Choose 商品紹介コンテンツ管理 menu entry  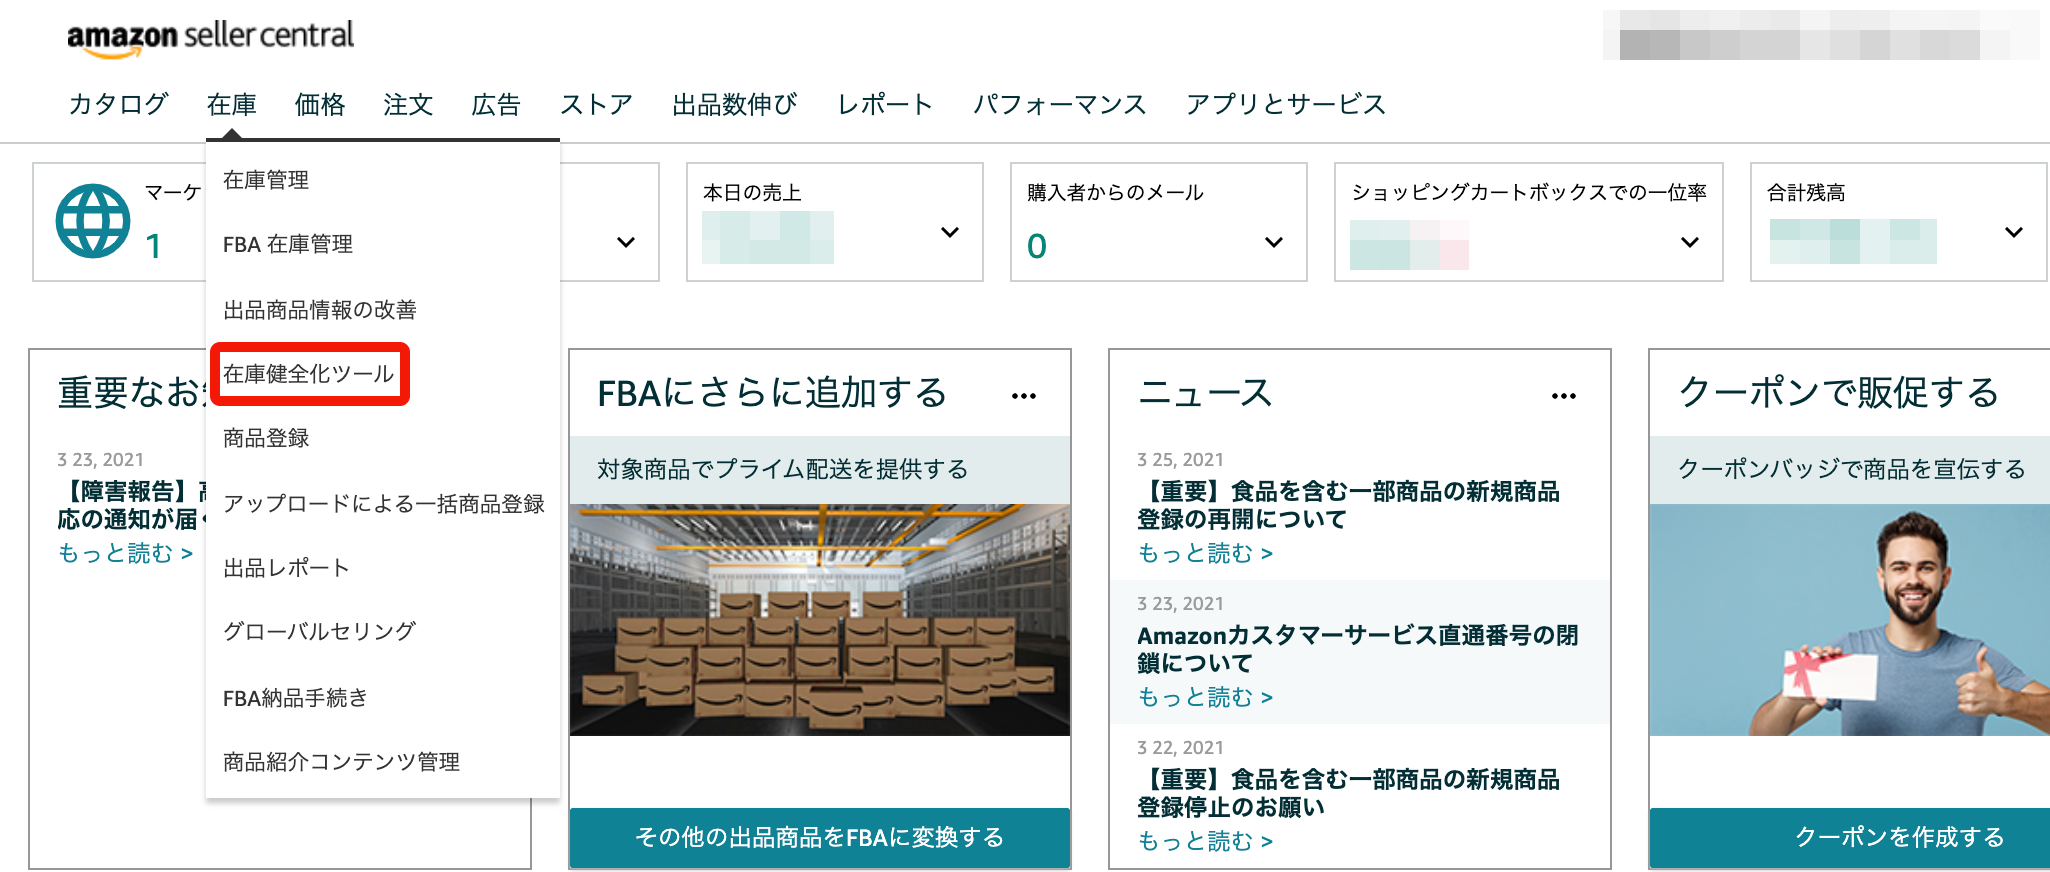pyautogui.click(x=341, y=762)
